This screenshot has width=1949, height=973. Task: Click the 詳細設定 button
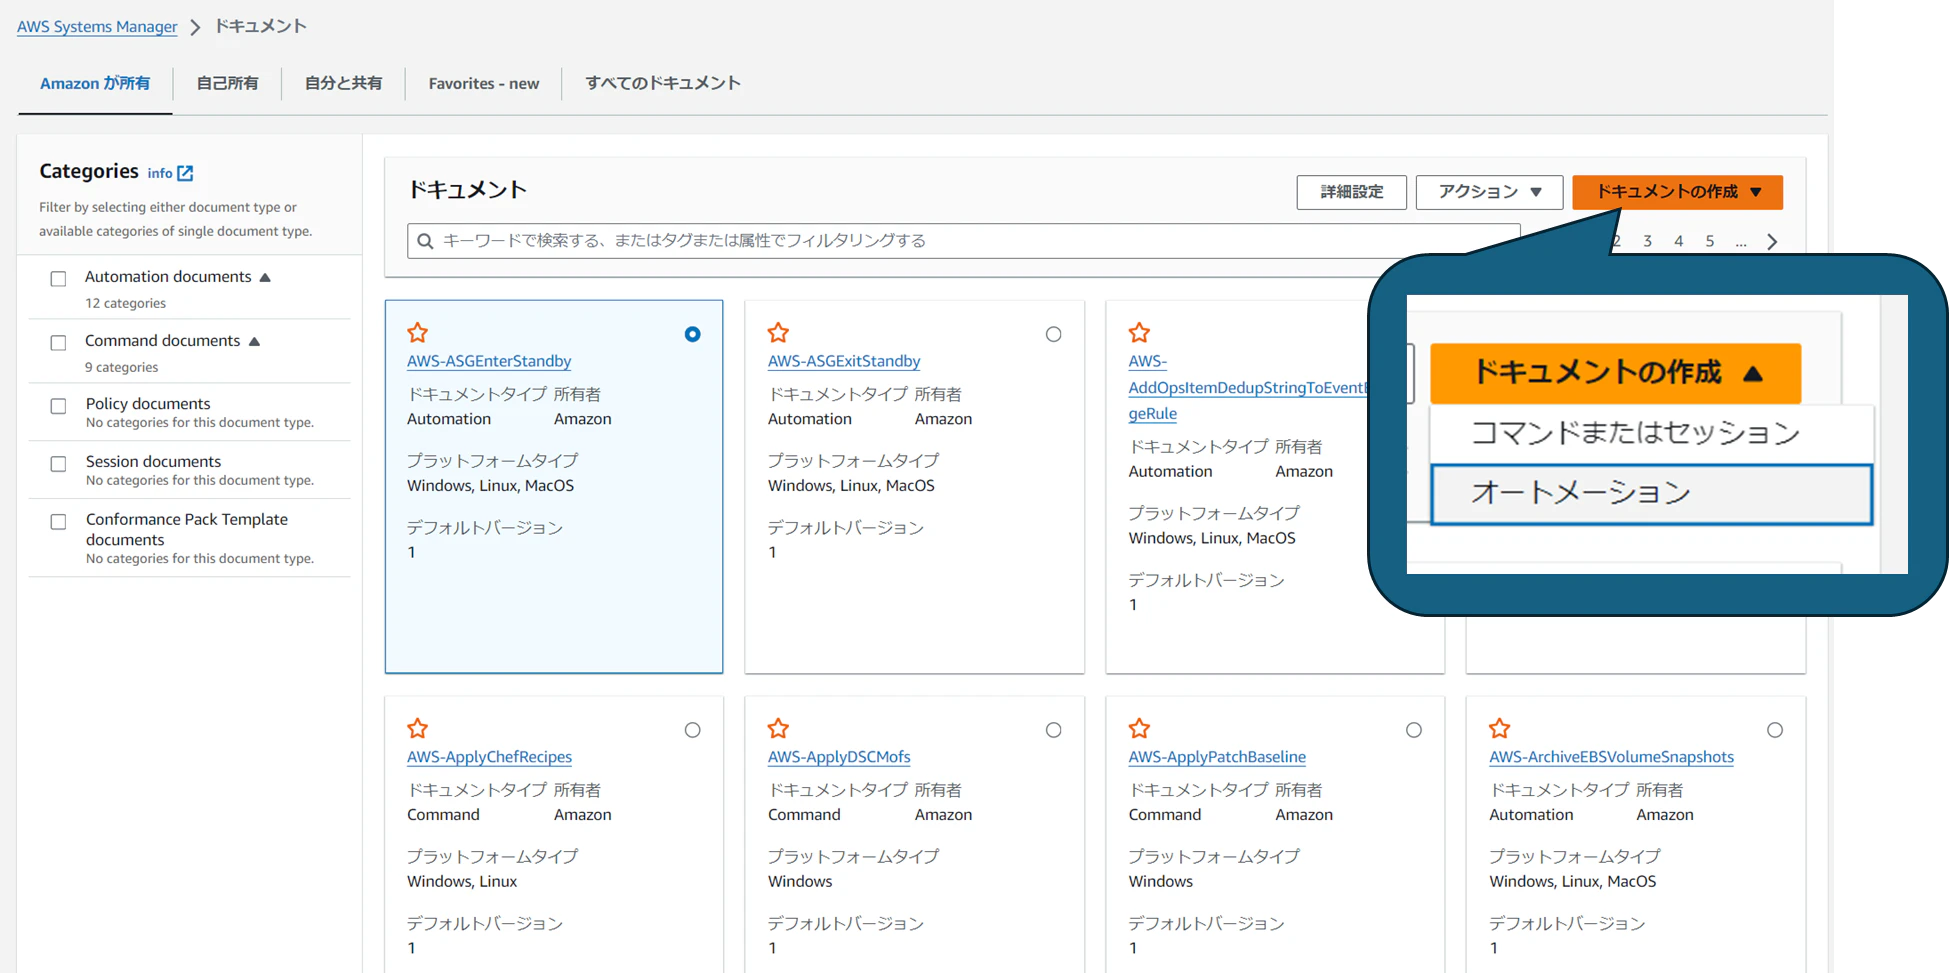(1352, 192)
